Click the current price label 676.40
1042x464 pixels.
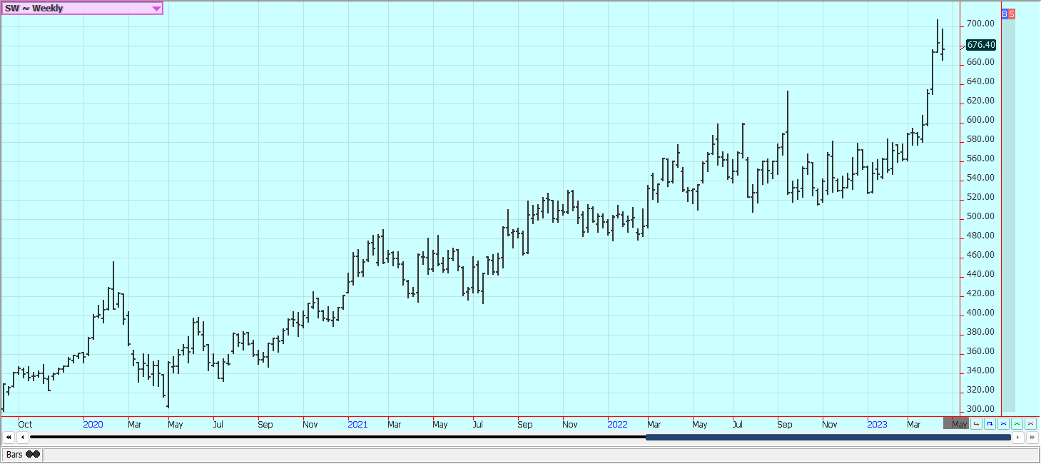(981, 45)
